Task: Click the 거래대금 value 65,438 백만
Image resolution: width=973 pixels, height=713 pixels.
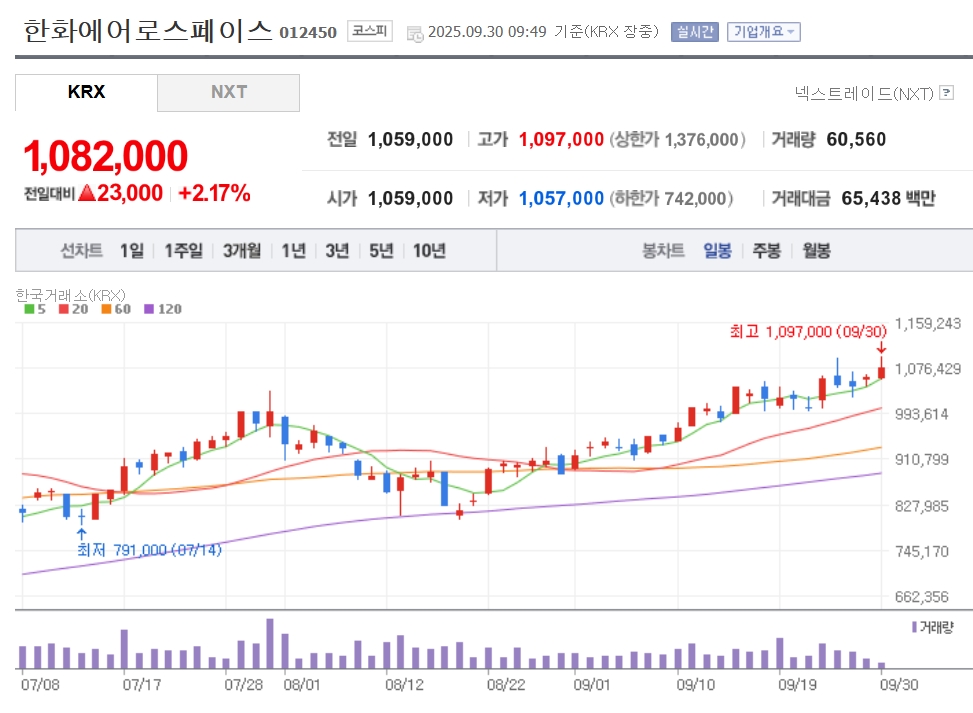Action: (889, 199)
